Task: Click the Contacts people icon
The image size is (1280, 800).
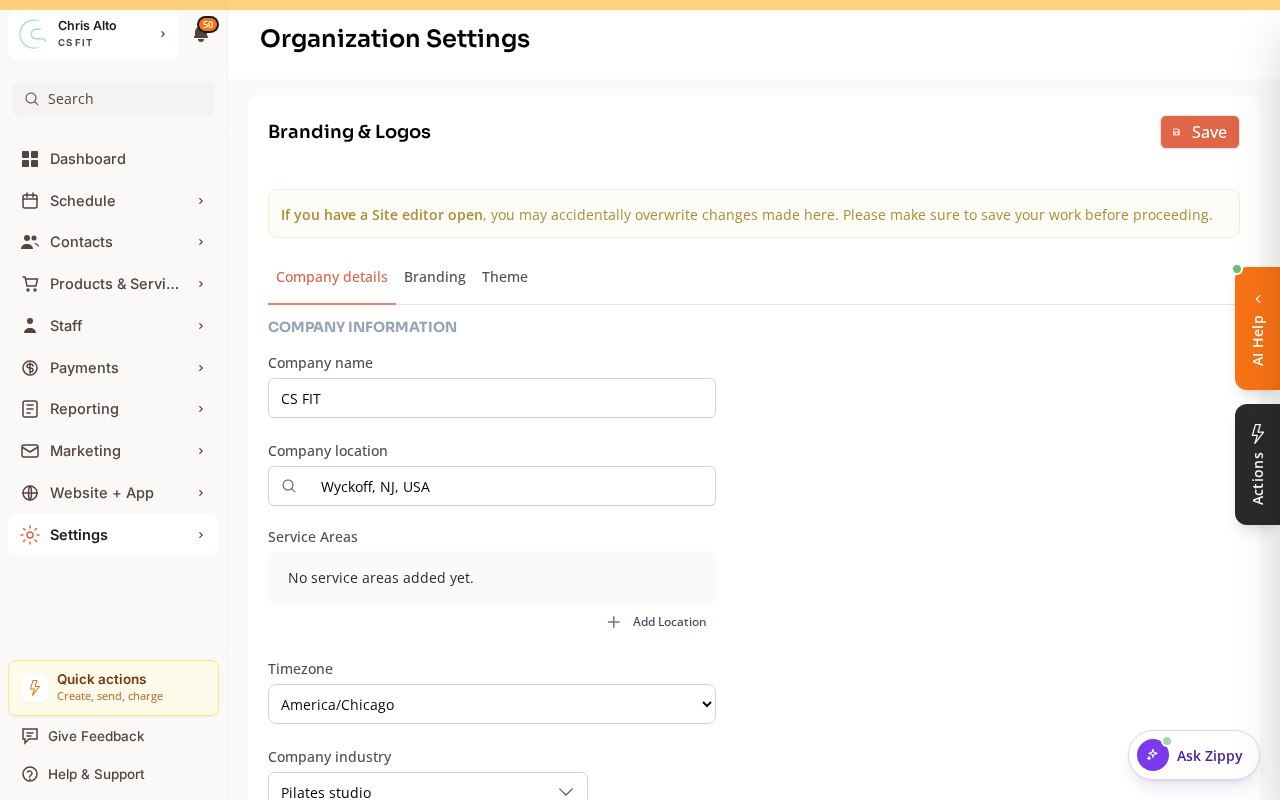Action: [30, 242]
